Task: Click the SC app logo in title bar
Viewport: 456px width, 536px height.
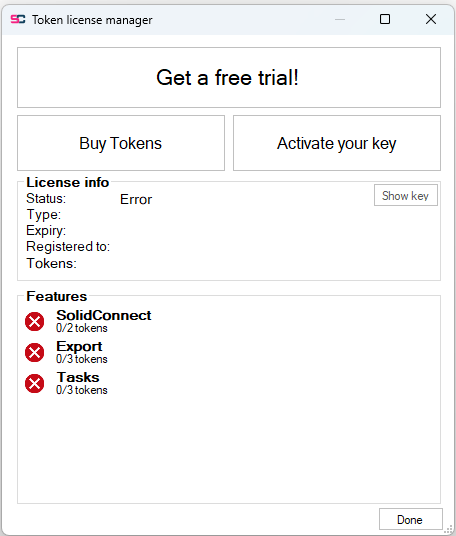Action: pyautogui.click(x=18, y=19)
